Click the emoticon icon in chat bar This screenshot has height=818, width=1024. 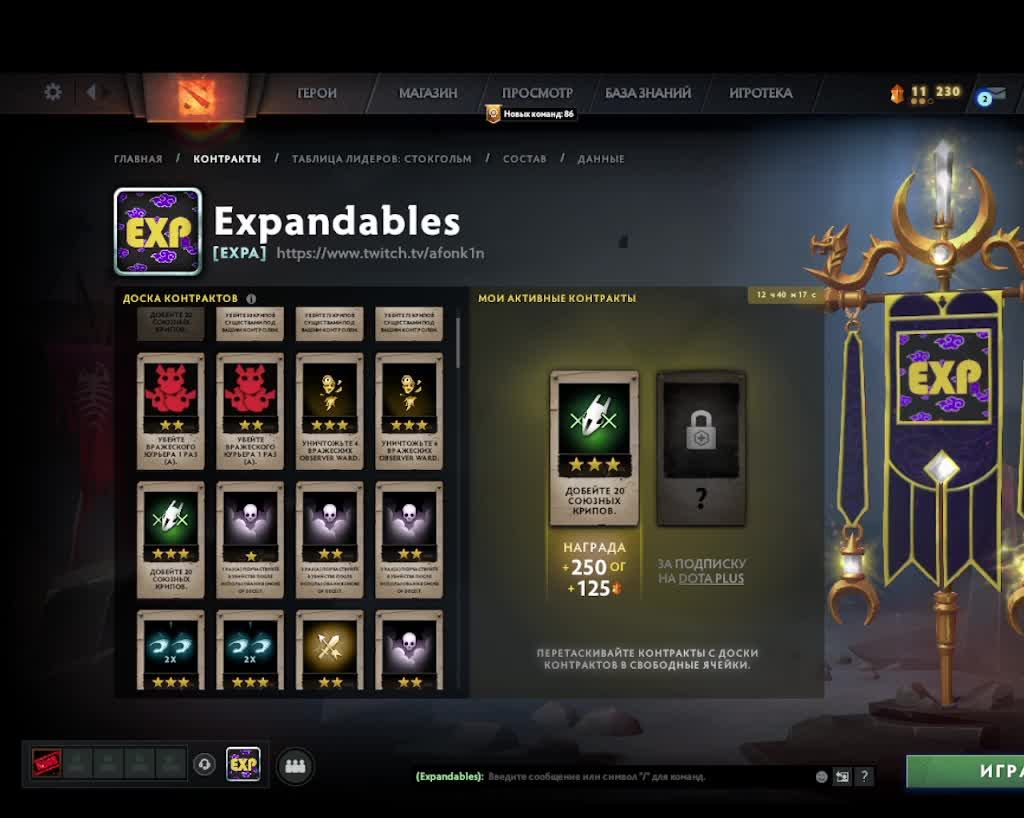pyautogui.click(x=822, y=776)
